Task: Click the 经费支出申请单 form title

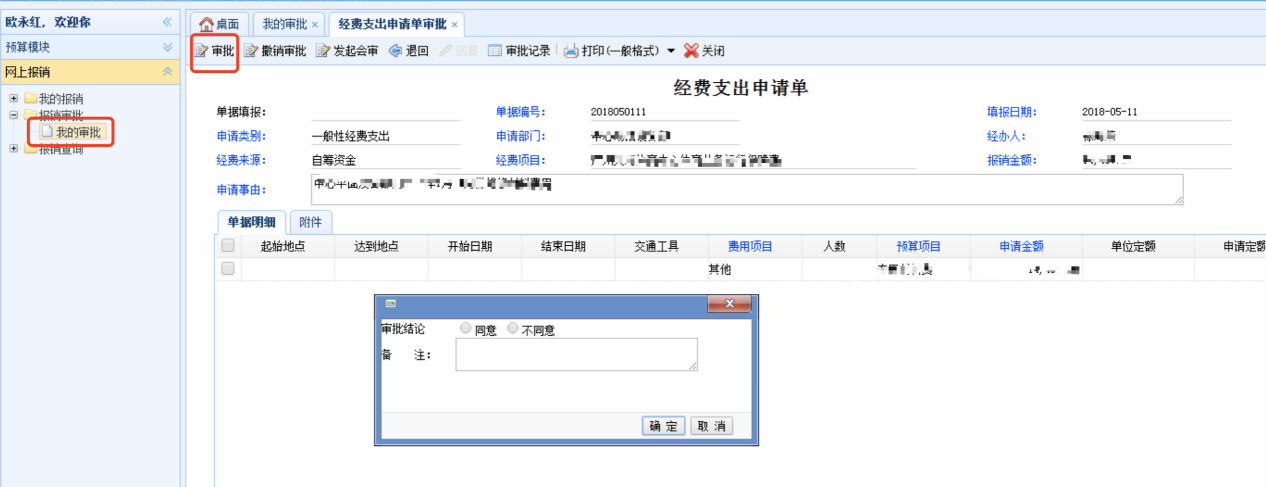Action: pyautogui.click(x=741, y=88)
